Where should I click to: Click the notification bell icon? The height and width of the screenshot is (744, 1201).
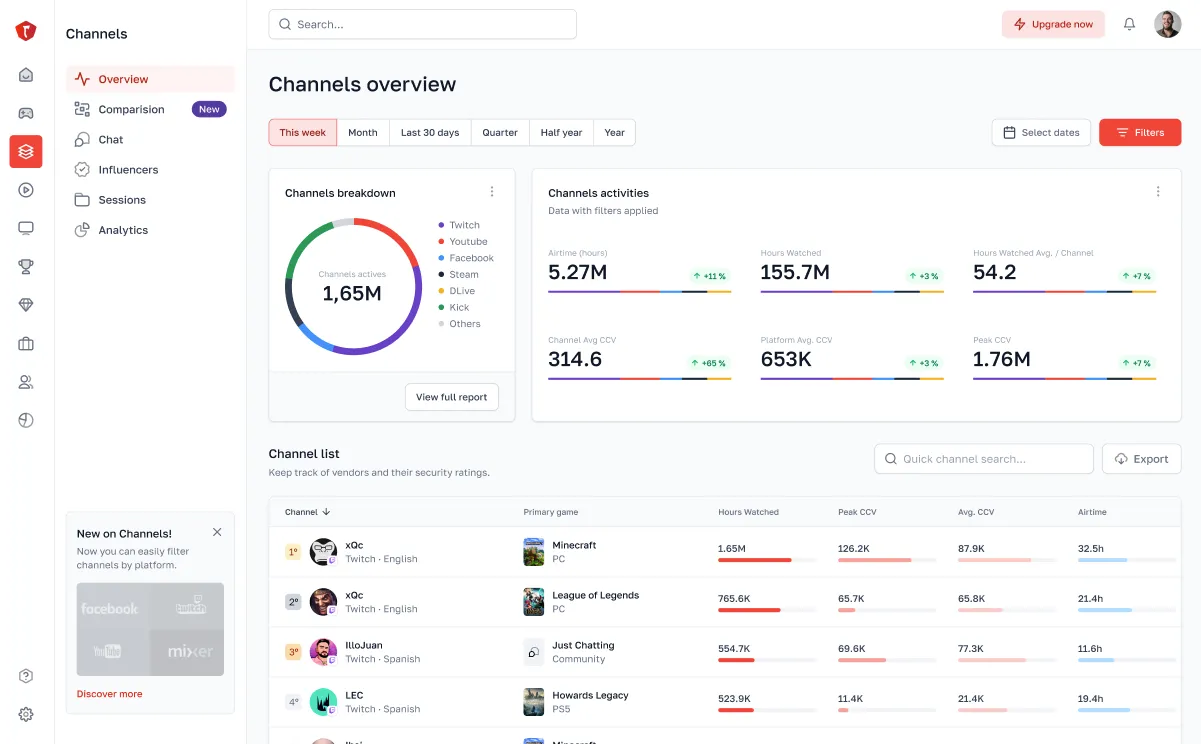coord(1129,24)
